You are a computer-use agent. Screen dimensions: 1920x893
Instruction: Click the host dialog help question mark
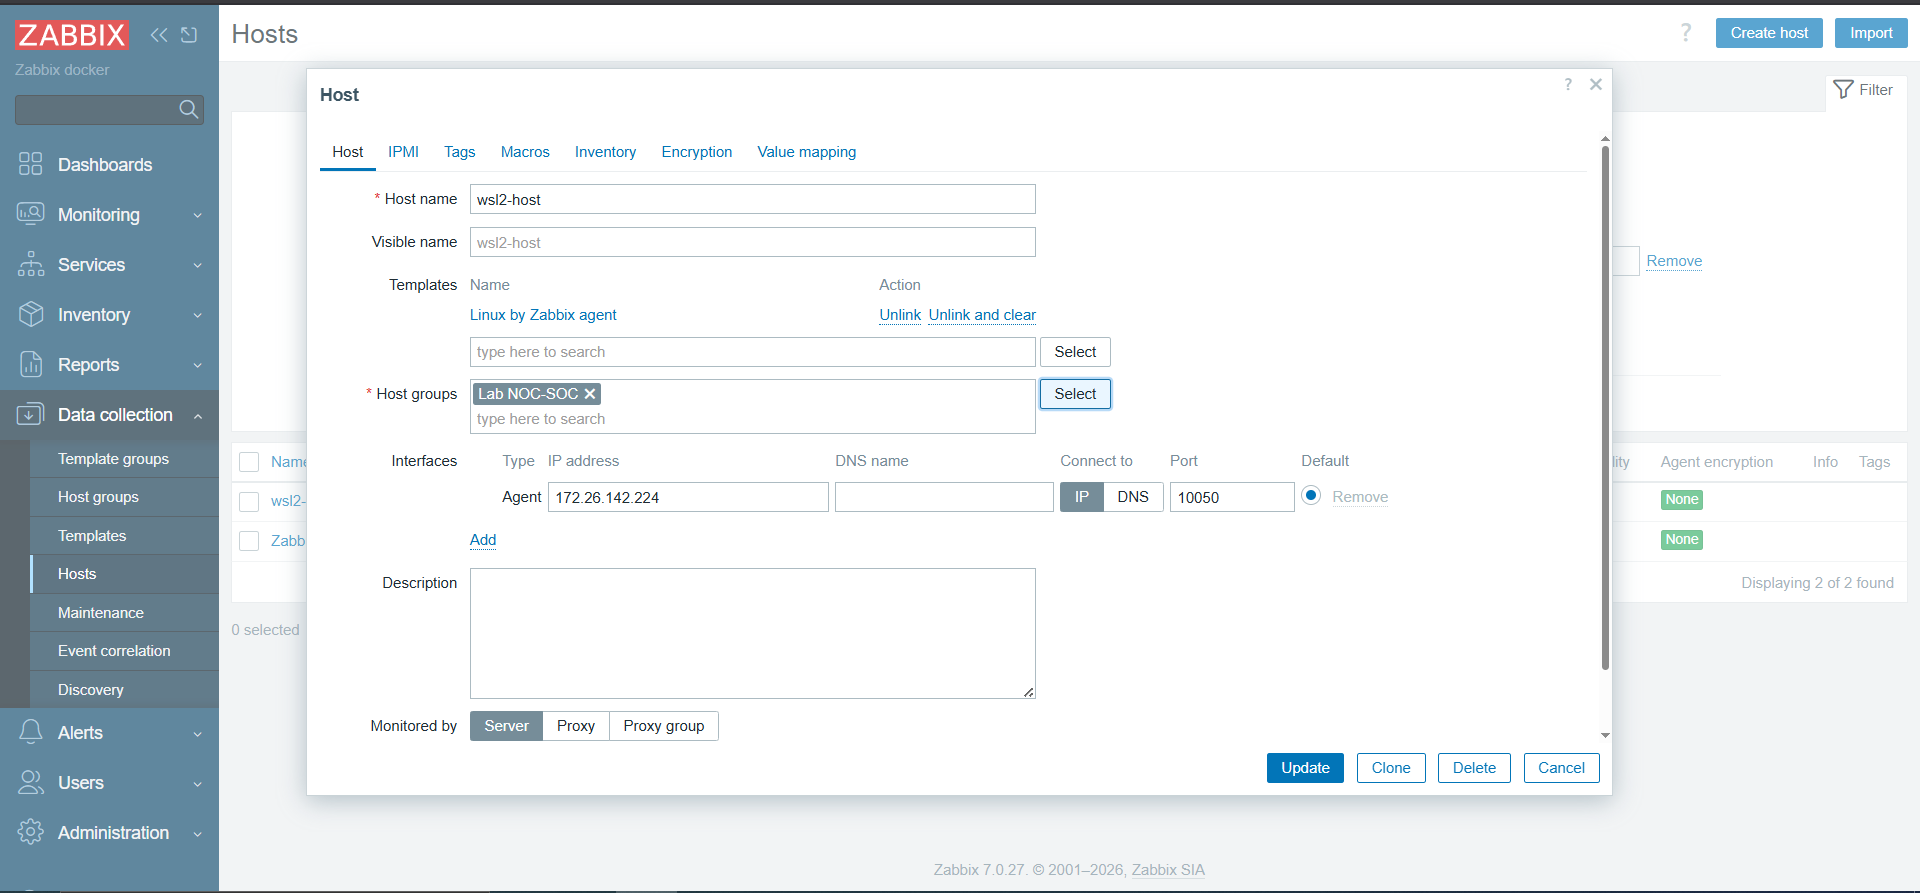tap(1568, 85)
